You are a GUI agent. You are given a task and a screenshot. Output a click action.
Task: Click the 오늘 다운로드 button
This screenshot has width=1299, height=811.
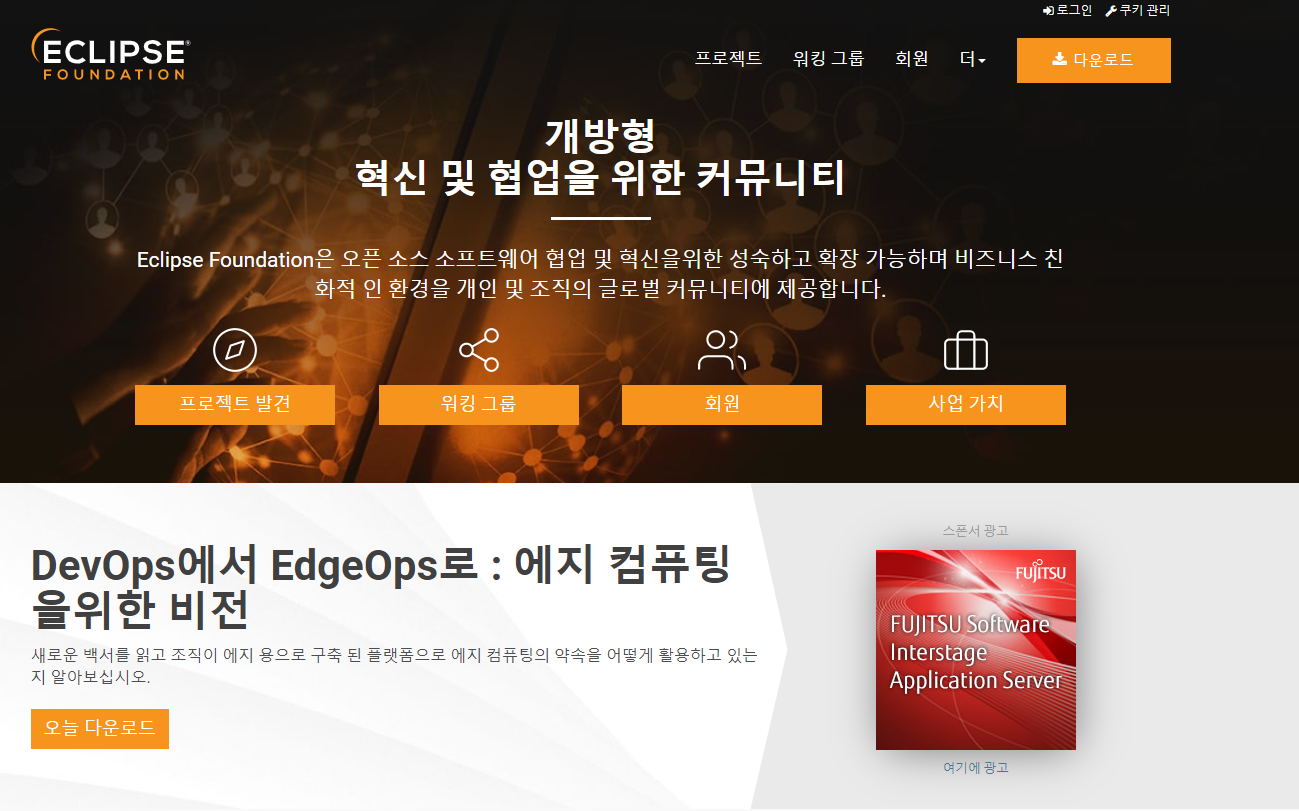(100, 729)
